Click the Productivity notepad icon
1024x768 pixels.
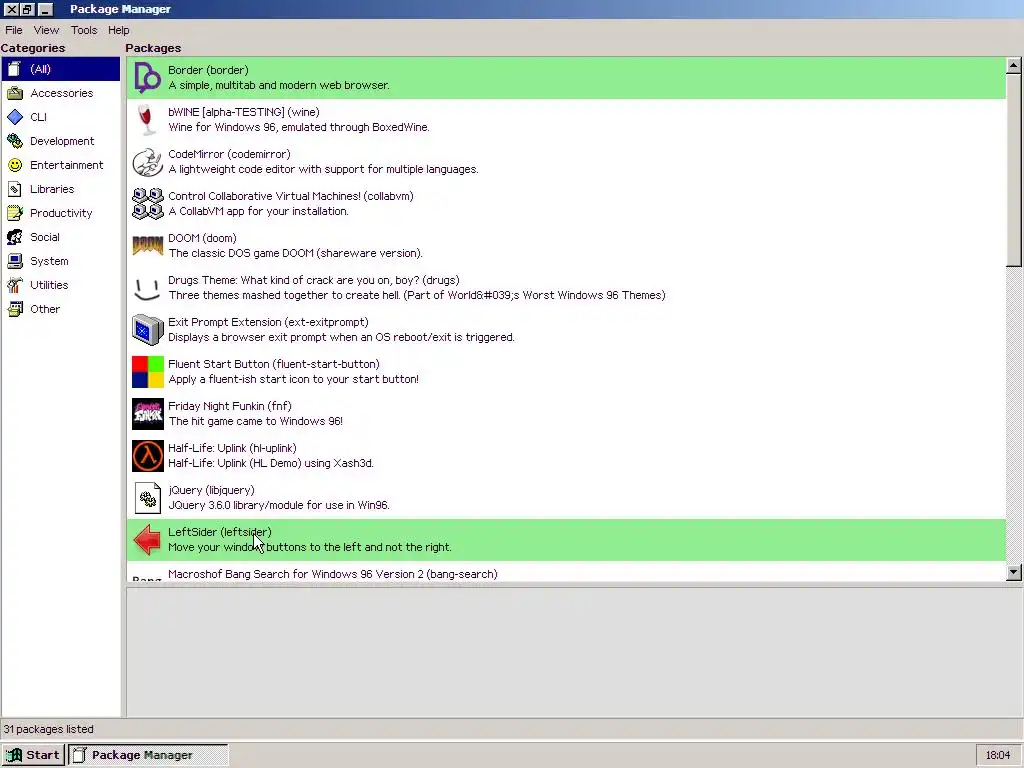click(15, 213)
